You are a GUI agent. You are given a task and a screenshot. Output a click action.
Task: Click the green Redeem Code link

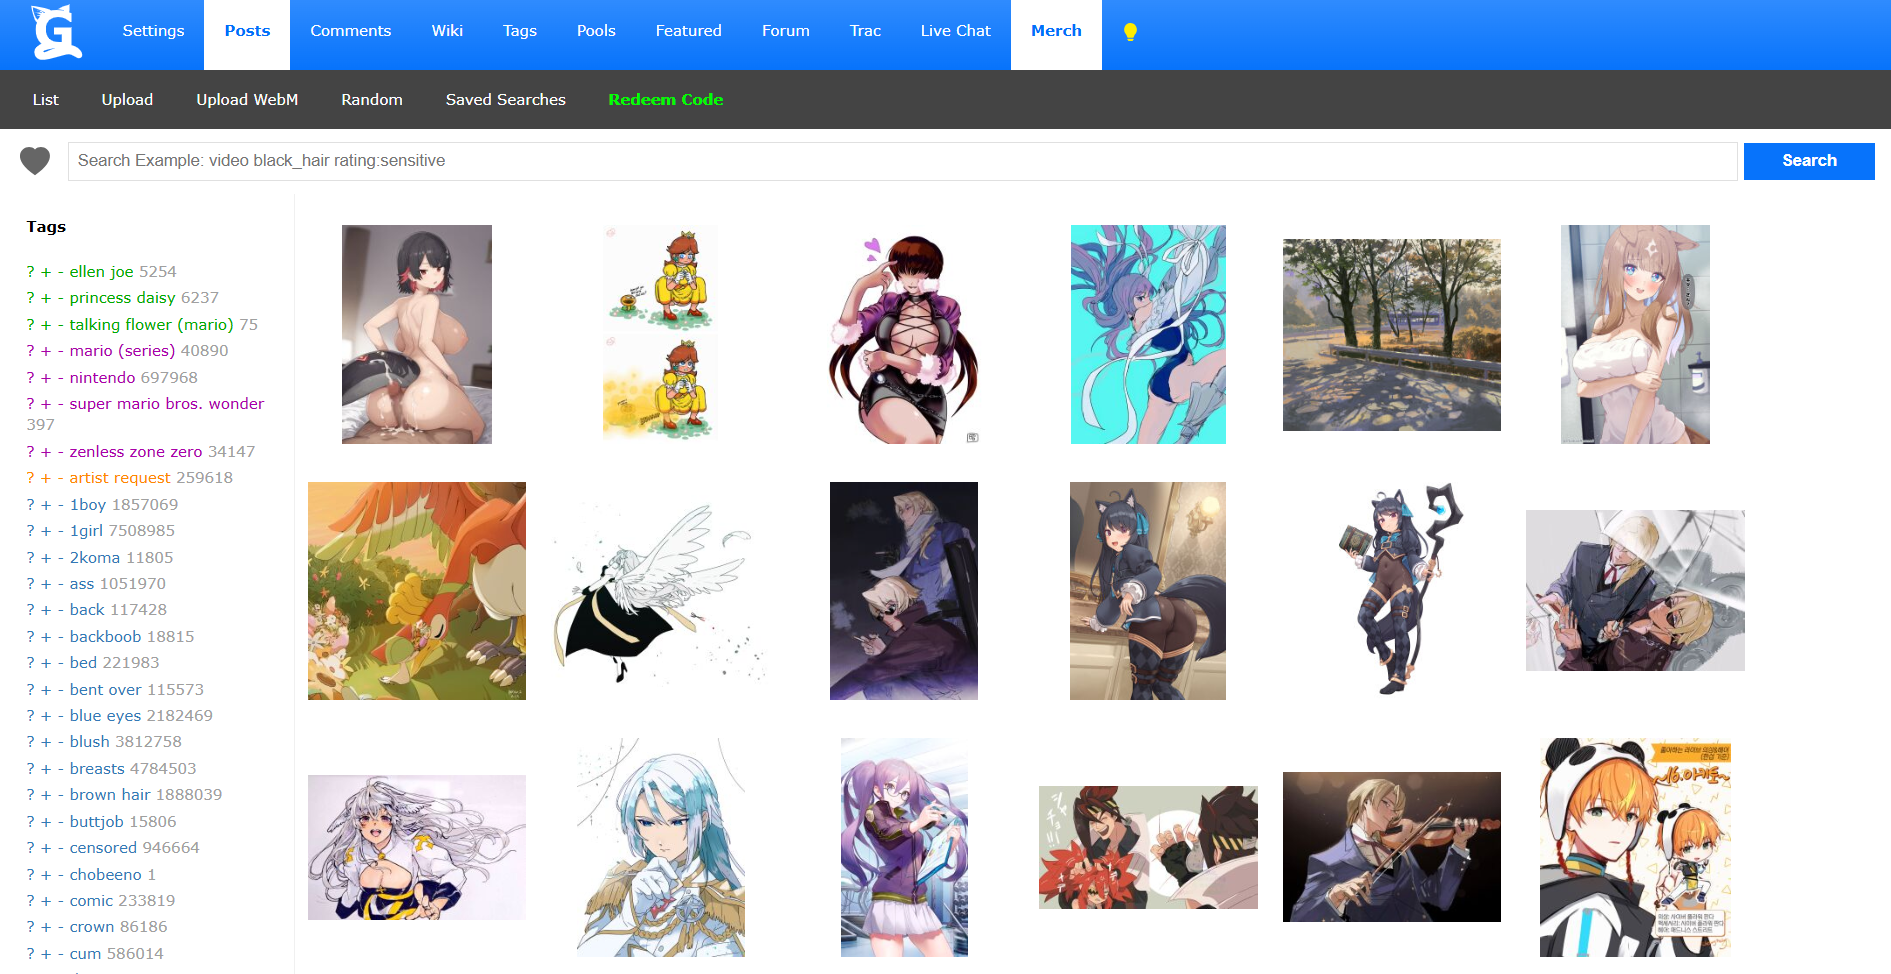665,100
